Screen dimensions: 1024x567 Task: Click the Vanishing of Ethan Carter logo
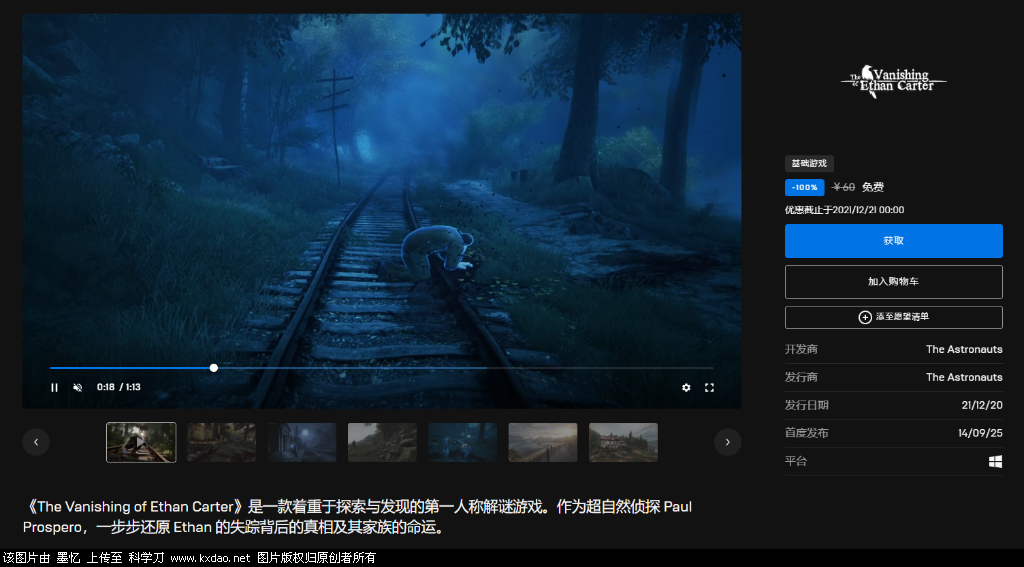893,82
